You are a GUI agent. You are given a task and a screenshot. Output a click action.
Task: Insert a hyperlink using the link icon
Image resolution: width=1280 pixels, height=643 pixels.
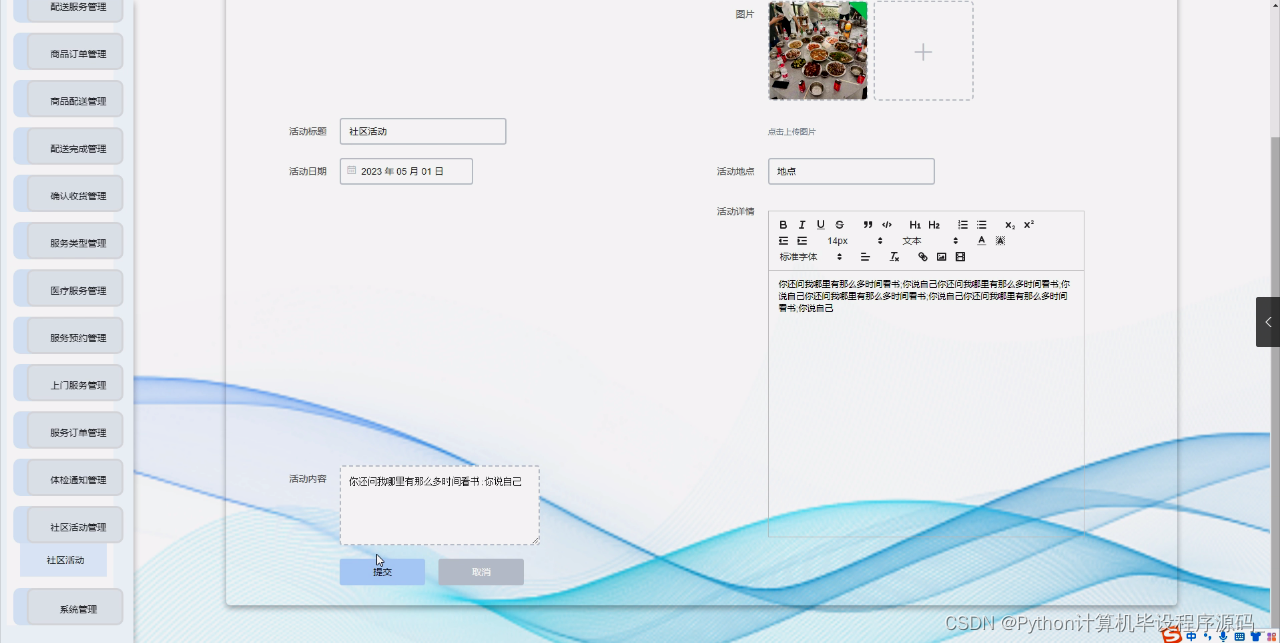pyautogui.click(x=922, y=256)
